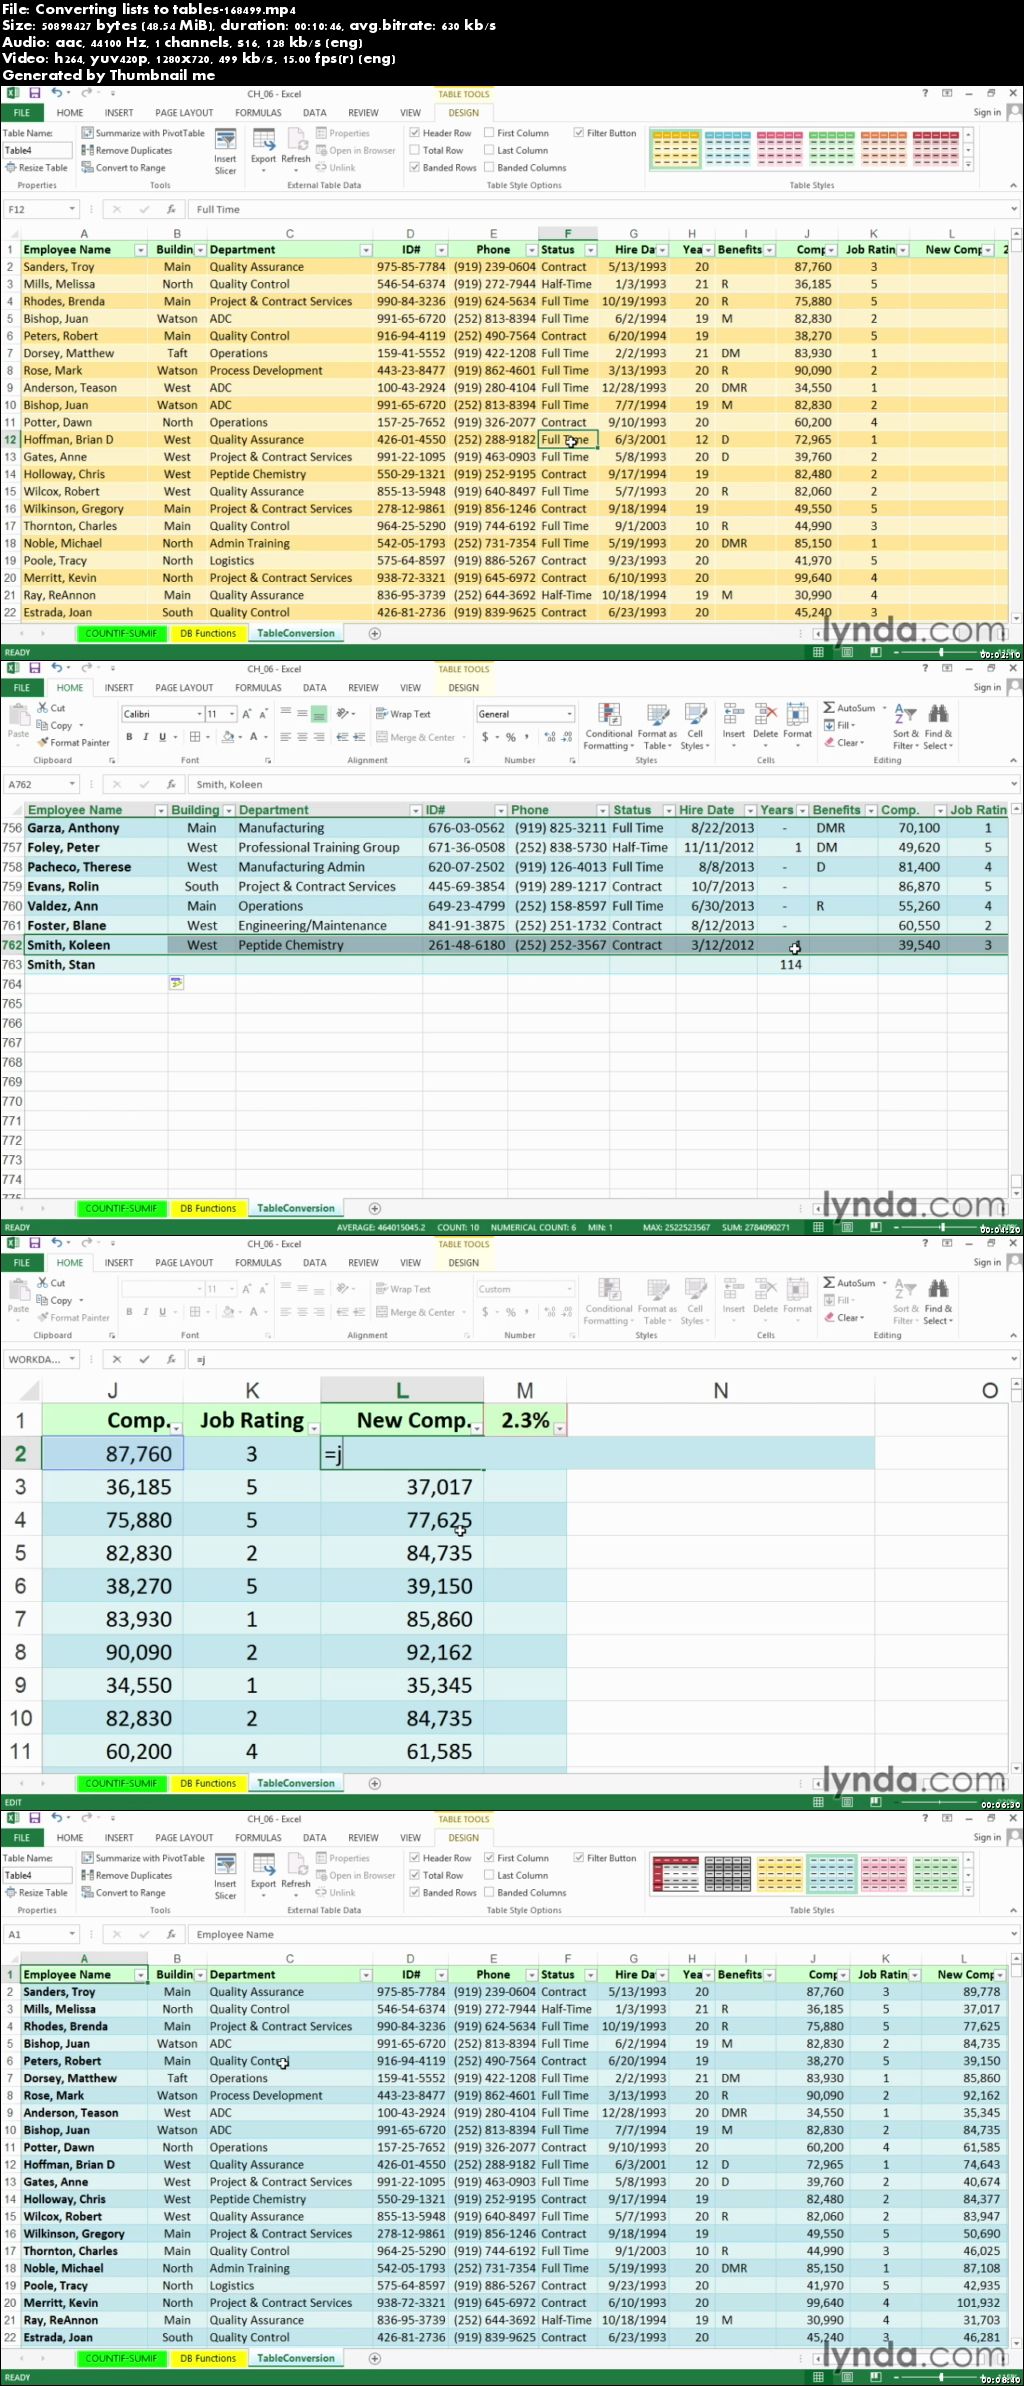
Task: Click Table Name field in yellow-table window
Action: coord(37,150)
